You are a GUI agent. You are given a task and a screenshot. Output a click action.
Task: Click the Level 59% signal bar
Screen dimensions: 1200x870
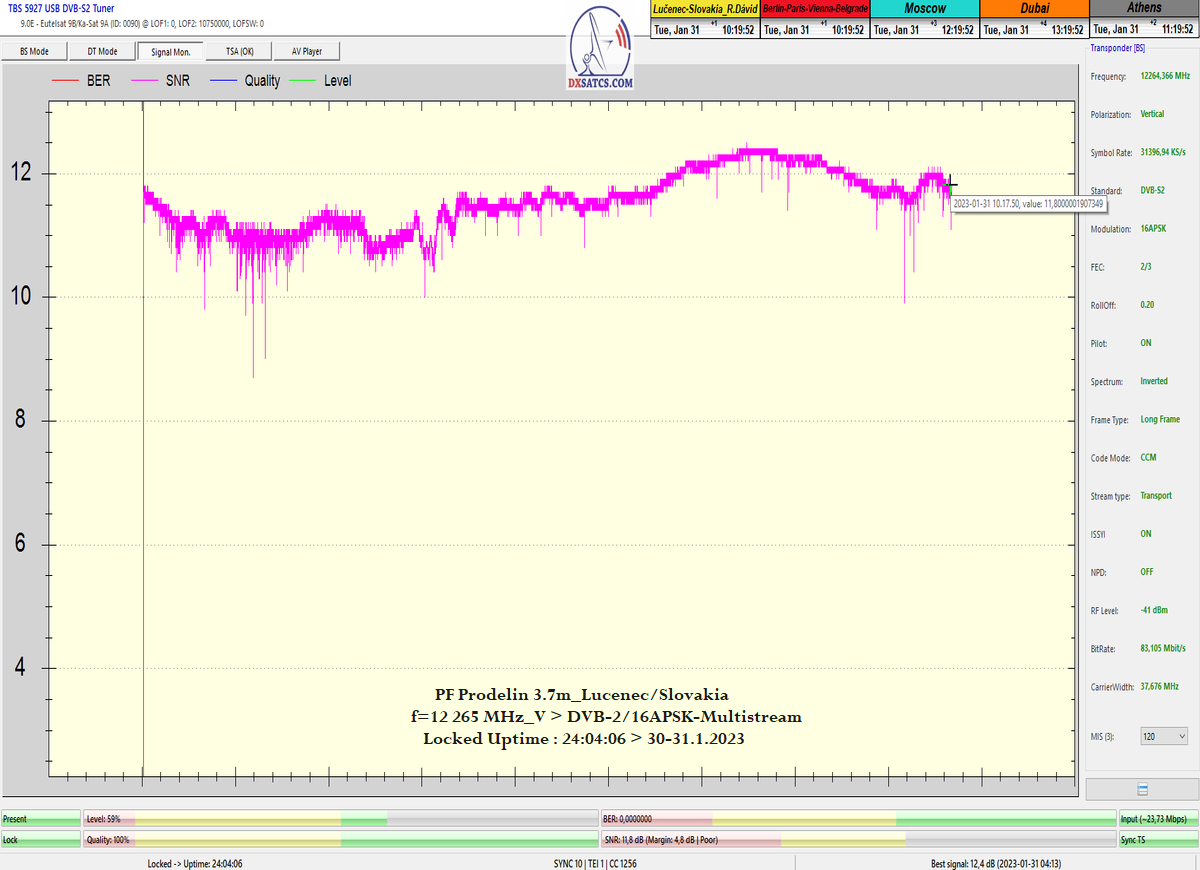(340, 818)
